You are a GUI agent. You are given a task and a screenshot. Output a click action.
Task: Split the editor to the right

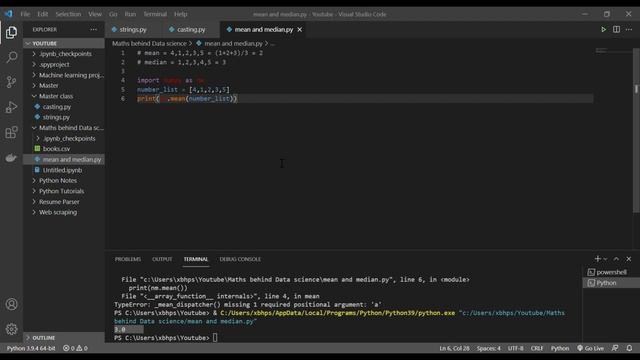616,29
